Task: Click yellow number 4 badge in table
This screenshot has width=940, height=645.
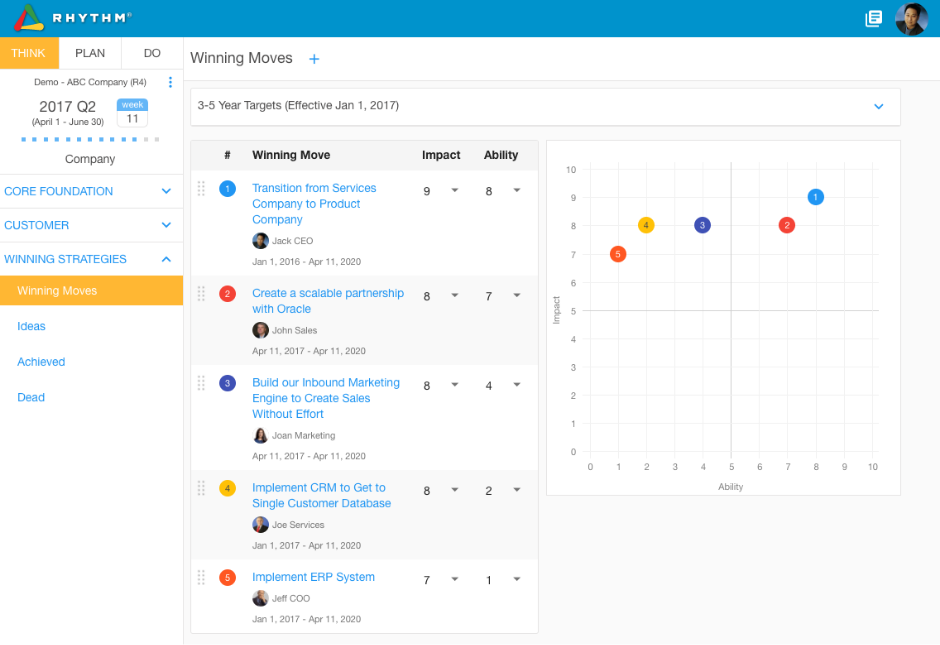Action: (x=227, y=489)
